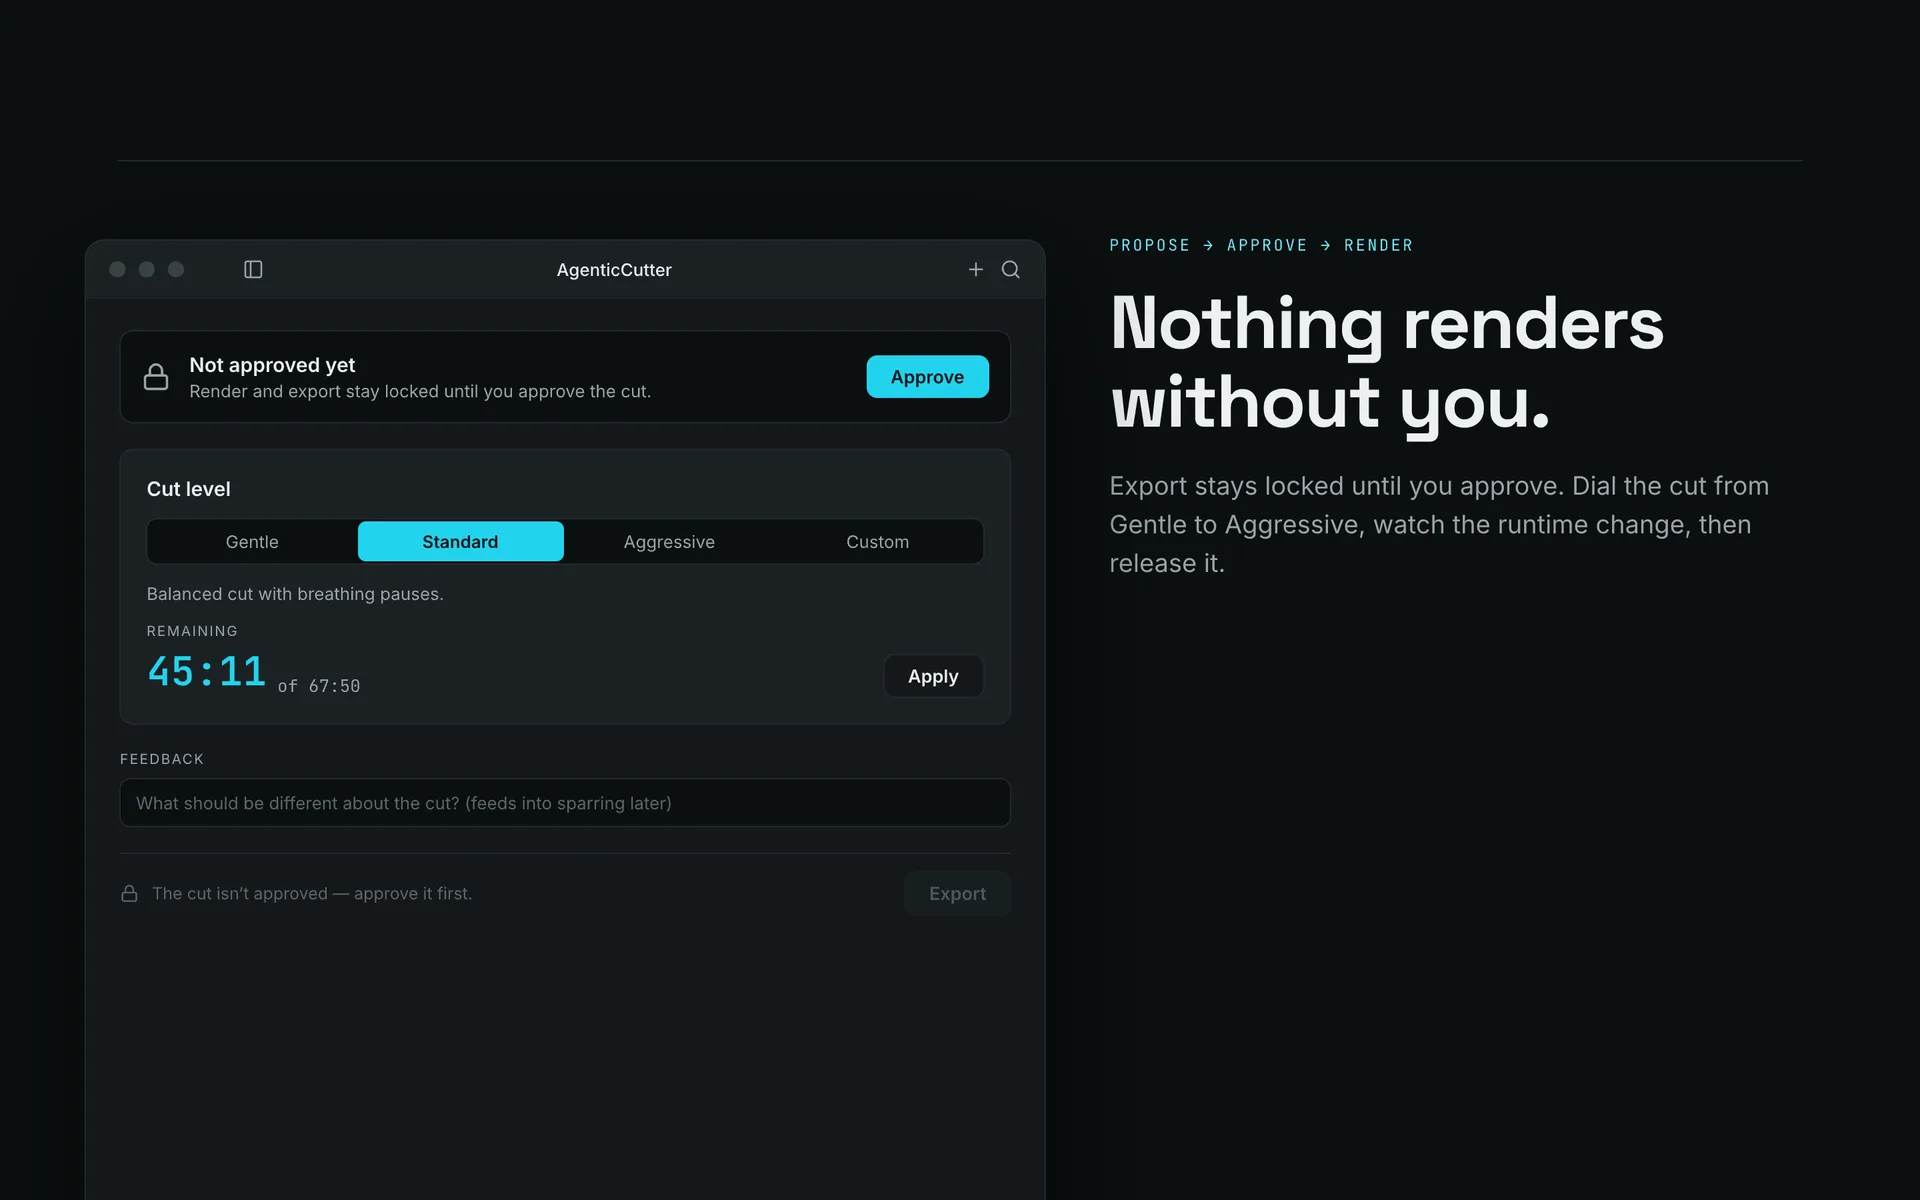Maximize the AgenticCutter window
Viewport: 1920px width, 1200px height.
point(176,270)
